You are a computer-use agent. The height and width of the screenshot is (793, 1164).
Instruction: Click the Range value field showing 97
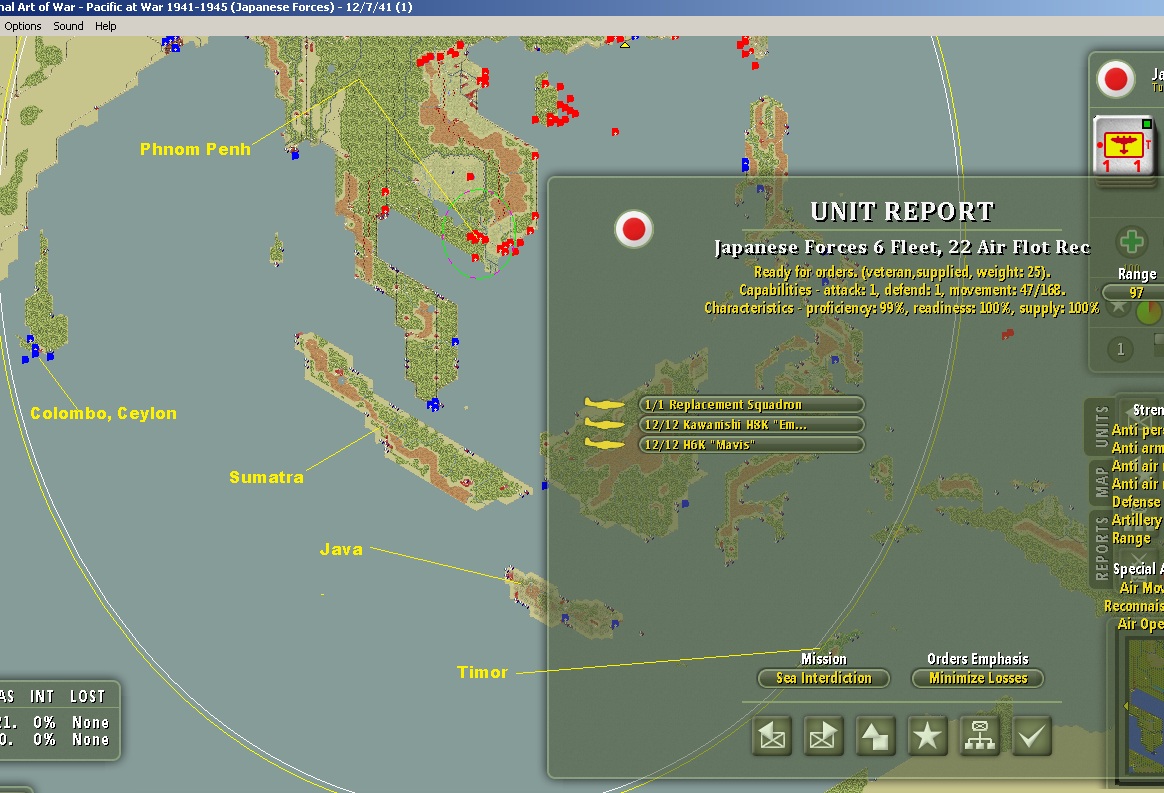coord(1135,293)
